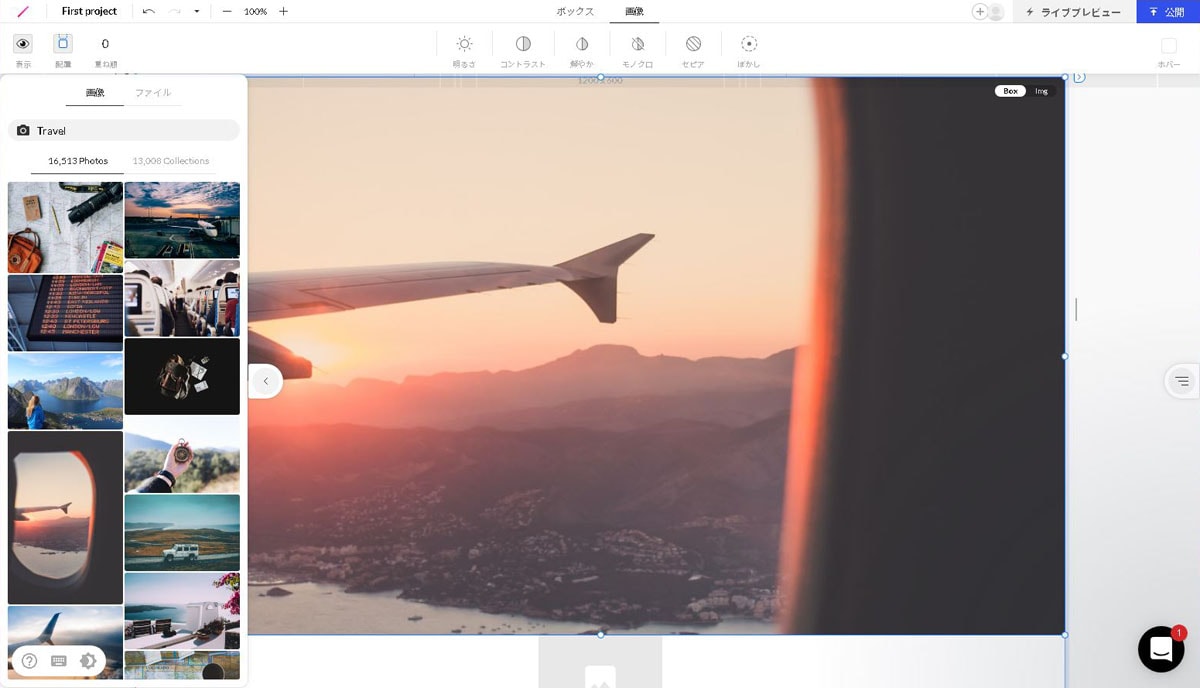Switch to the ボックス tab
Image resolution: width=1200 pixels, height=688 pixels.
tap(575, 11)
